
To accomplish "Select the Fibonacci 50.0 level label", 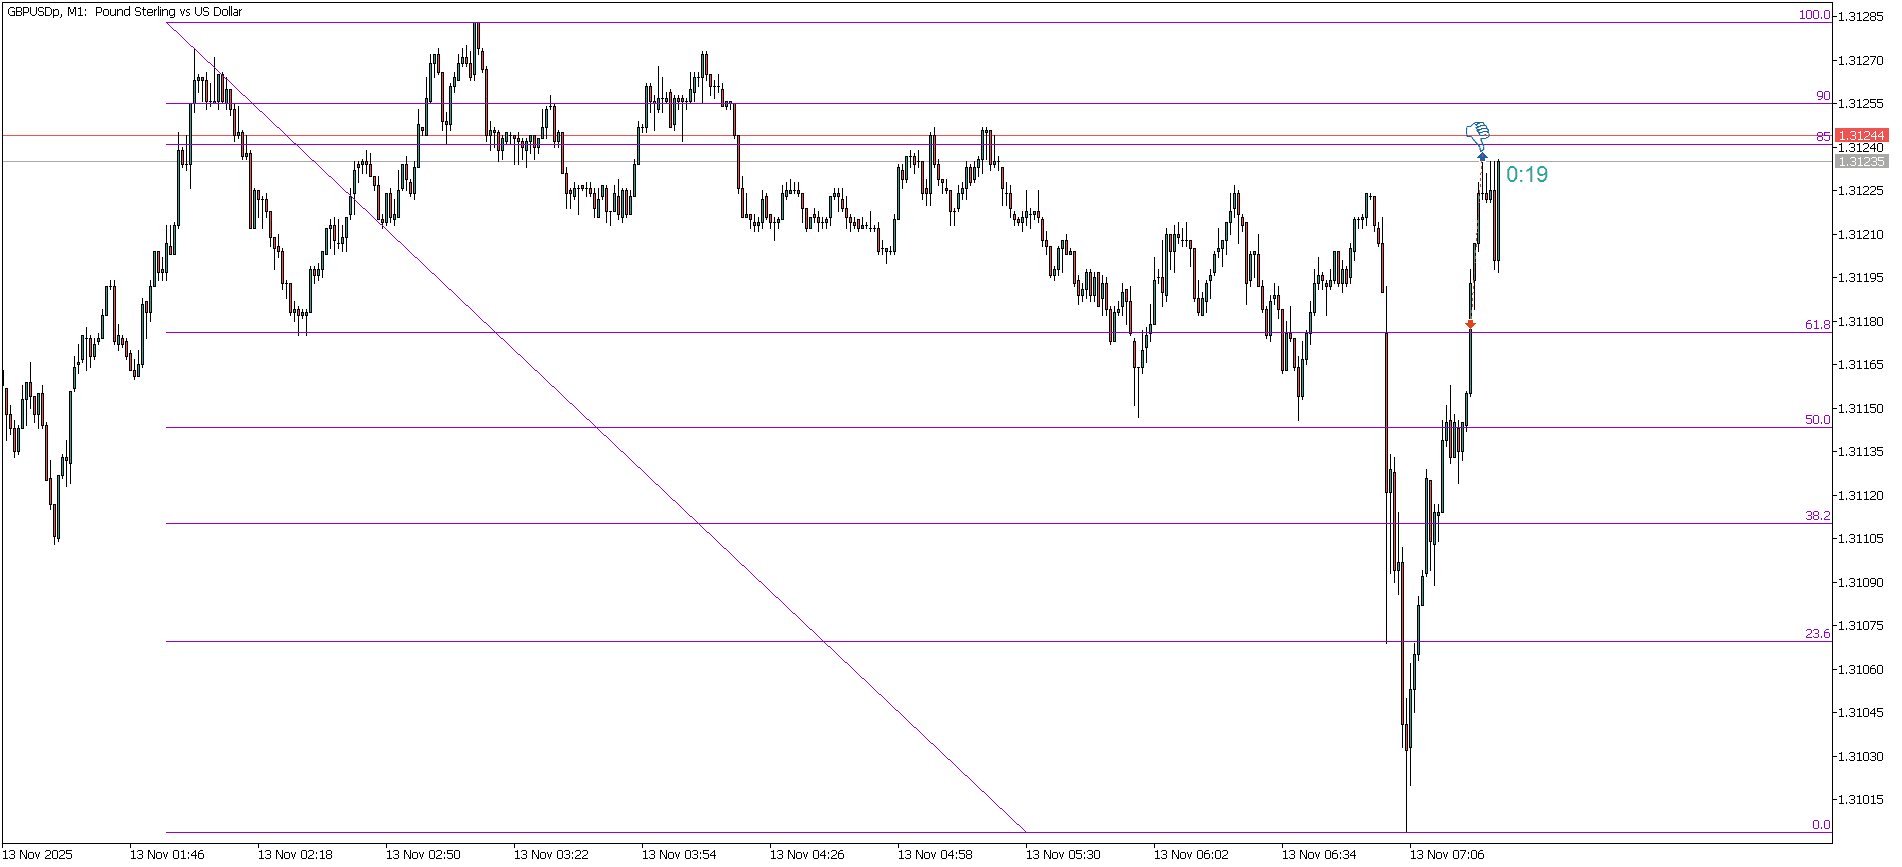I will [x=1817, y=420].
